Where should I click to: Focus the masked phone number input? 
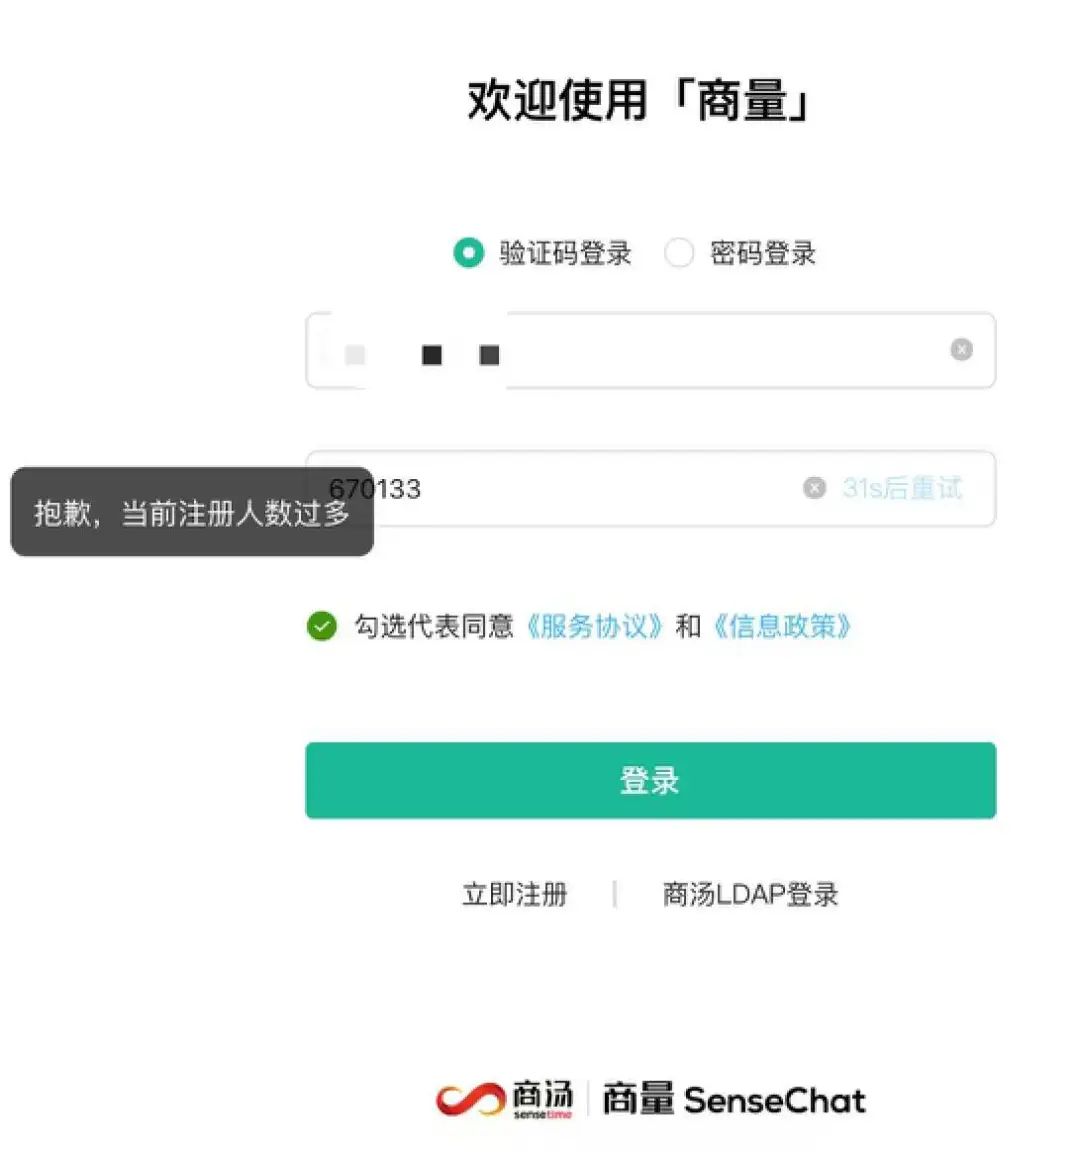[650, 350]
